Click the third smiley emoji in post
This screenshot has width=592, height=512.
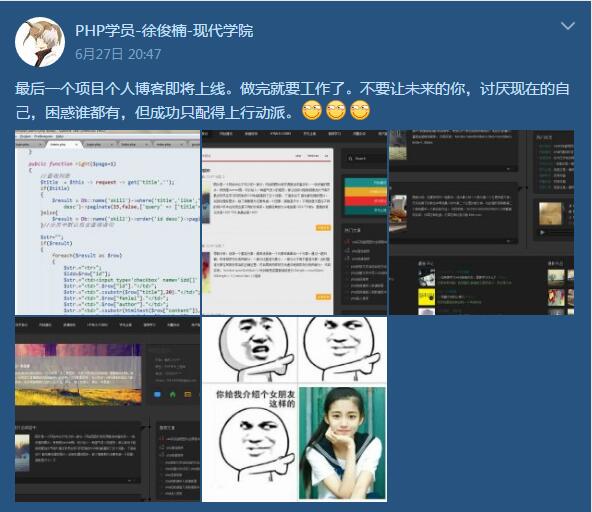tap(360, 111)
